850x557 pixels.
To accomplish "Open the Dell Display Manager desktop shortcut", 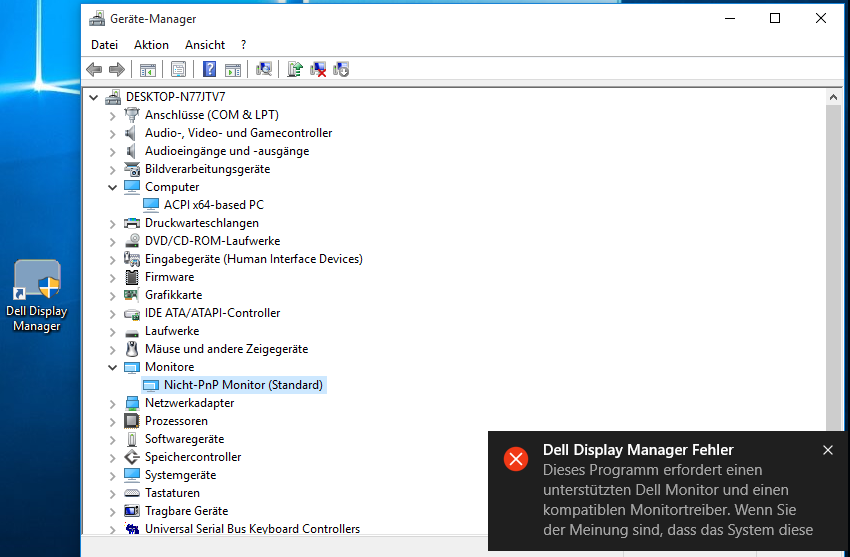I will 37,295.
